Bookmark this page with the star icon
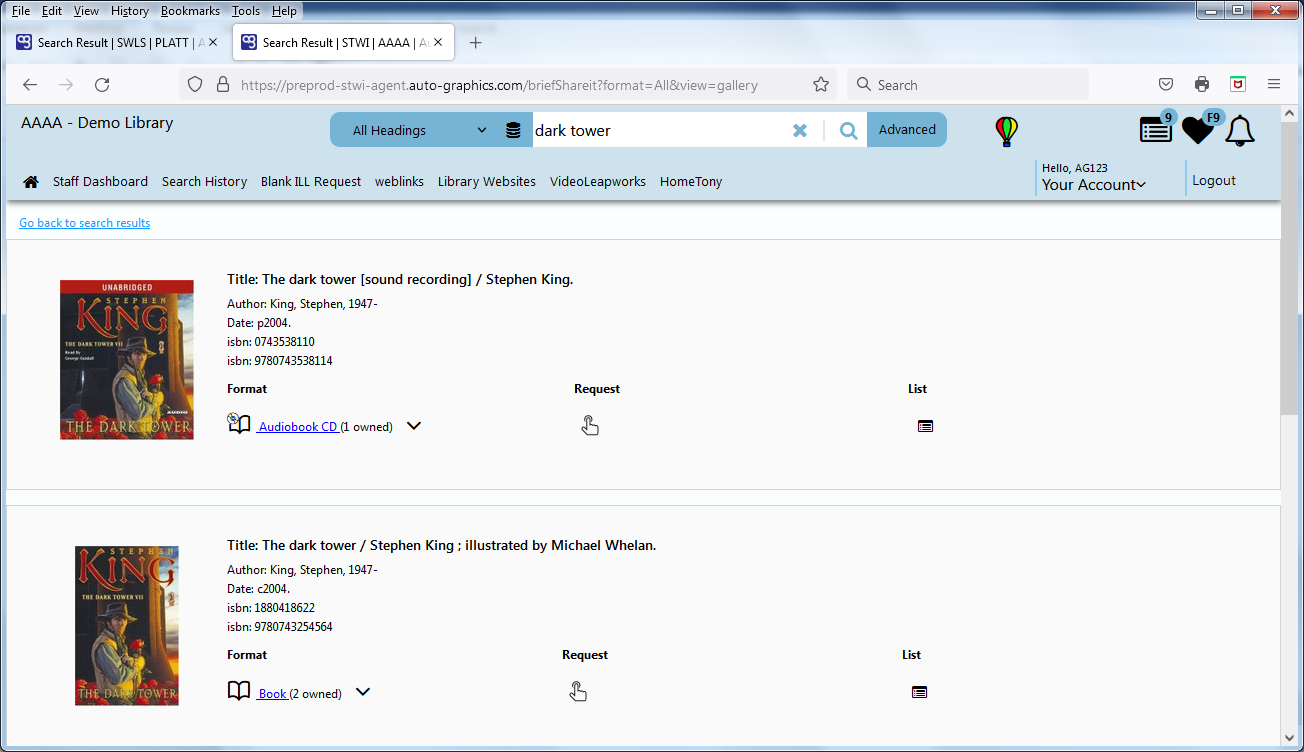This screenshot has height=752, width=1304. [x=821, y=85]
